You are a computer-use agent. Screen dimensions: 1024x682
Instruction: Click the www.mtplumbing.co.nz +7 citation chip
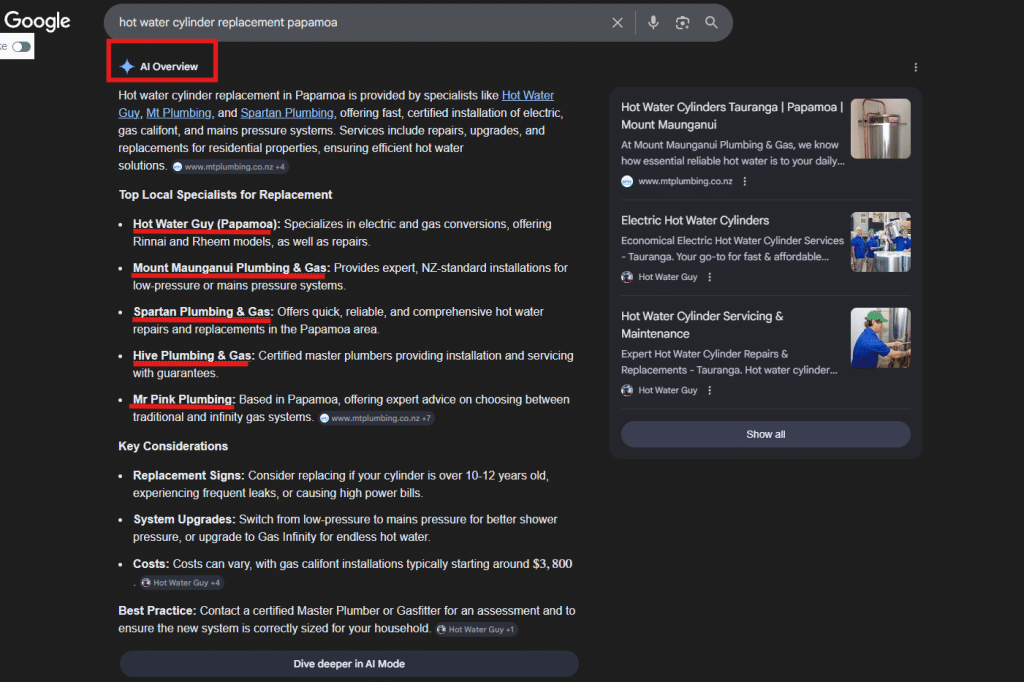[376, 418]
